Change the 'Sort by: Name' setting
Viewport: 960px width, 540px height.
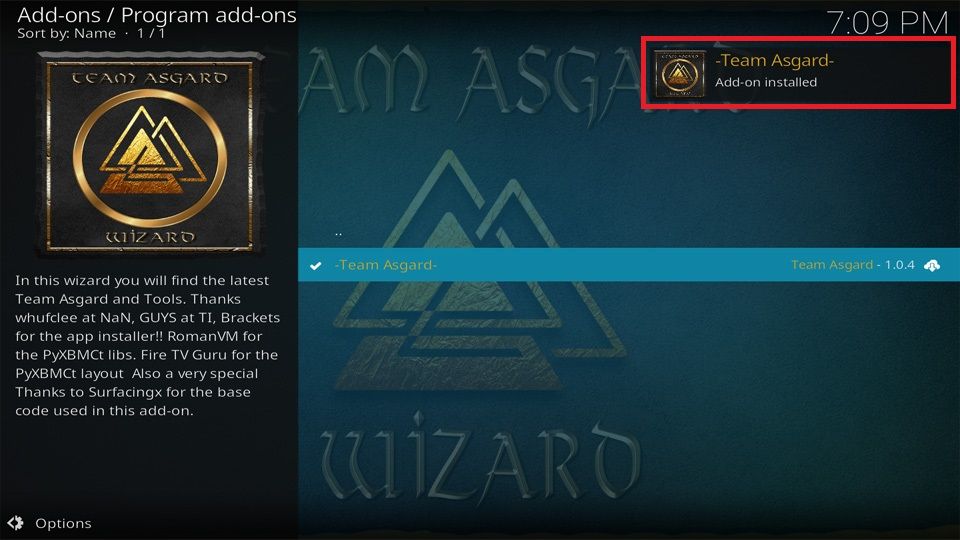(x=66, y=34)
